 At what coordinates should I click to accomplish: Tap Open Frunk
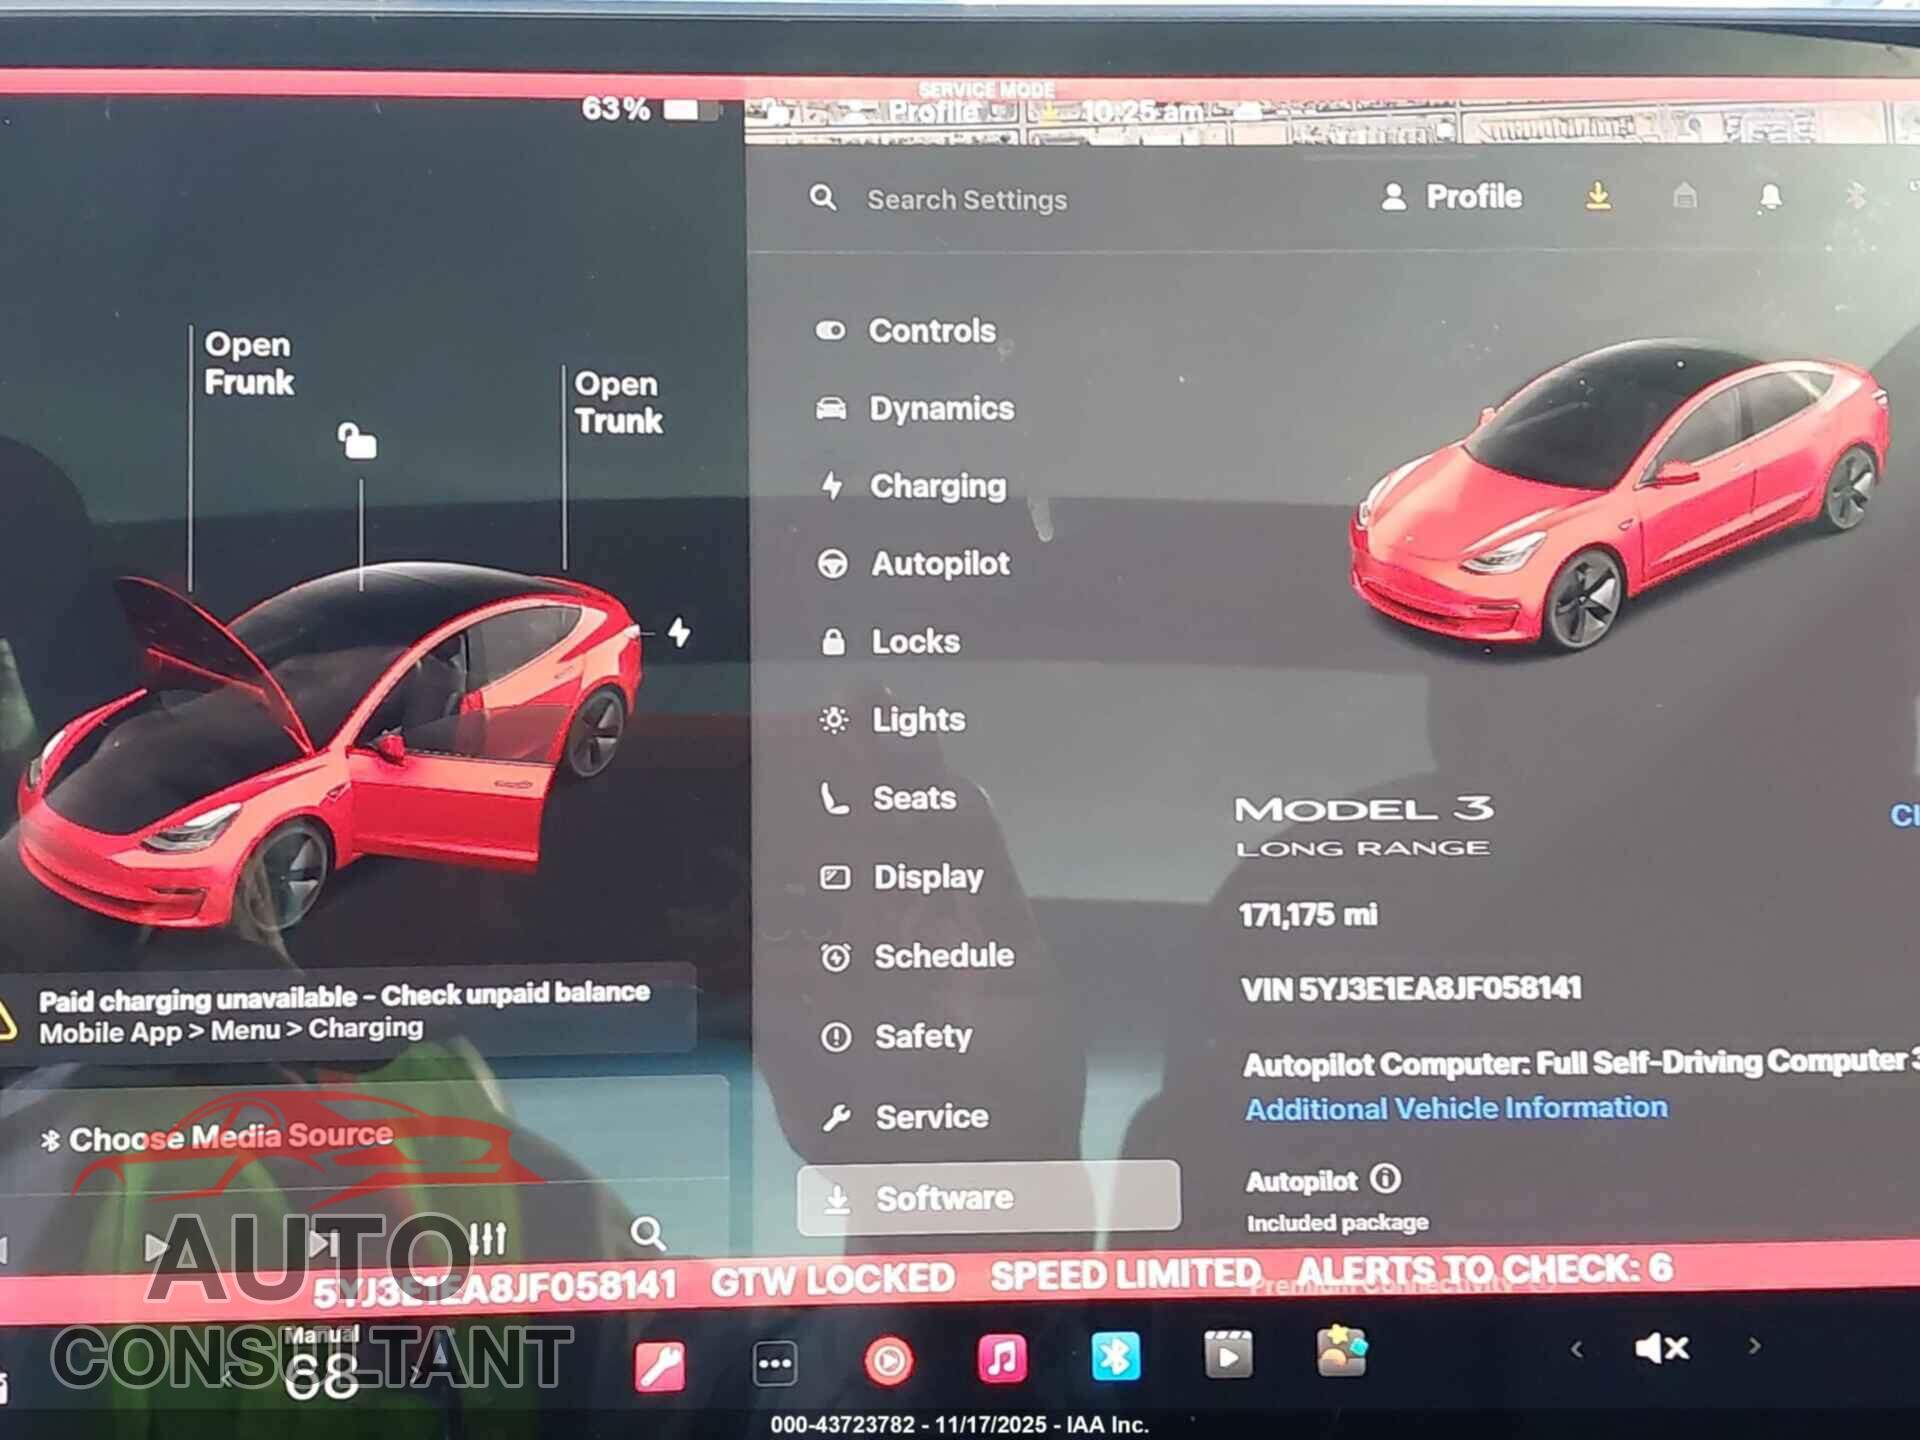point(248,363)
